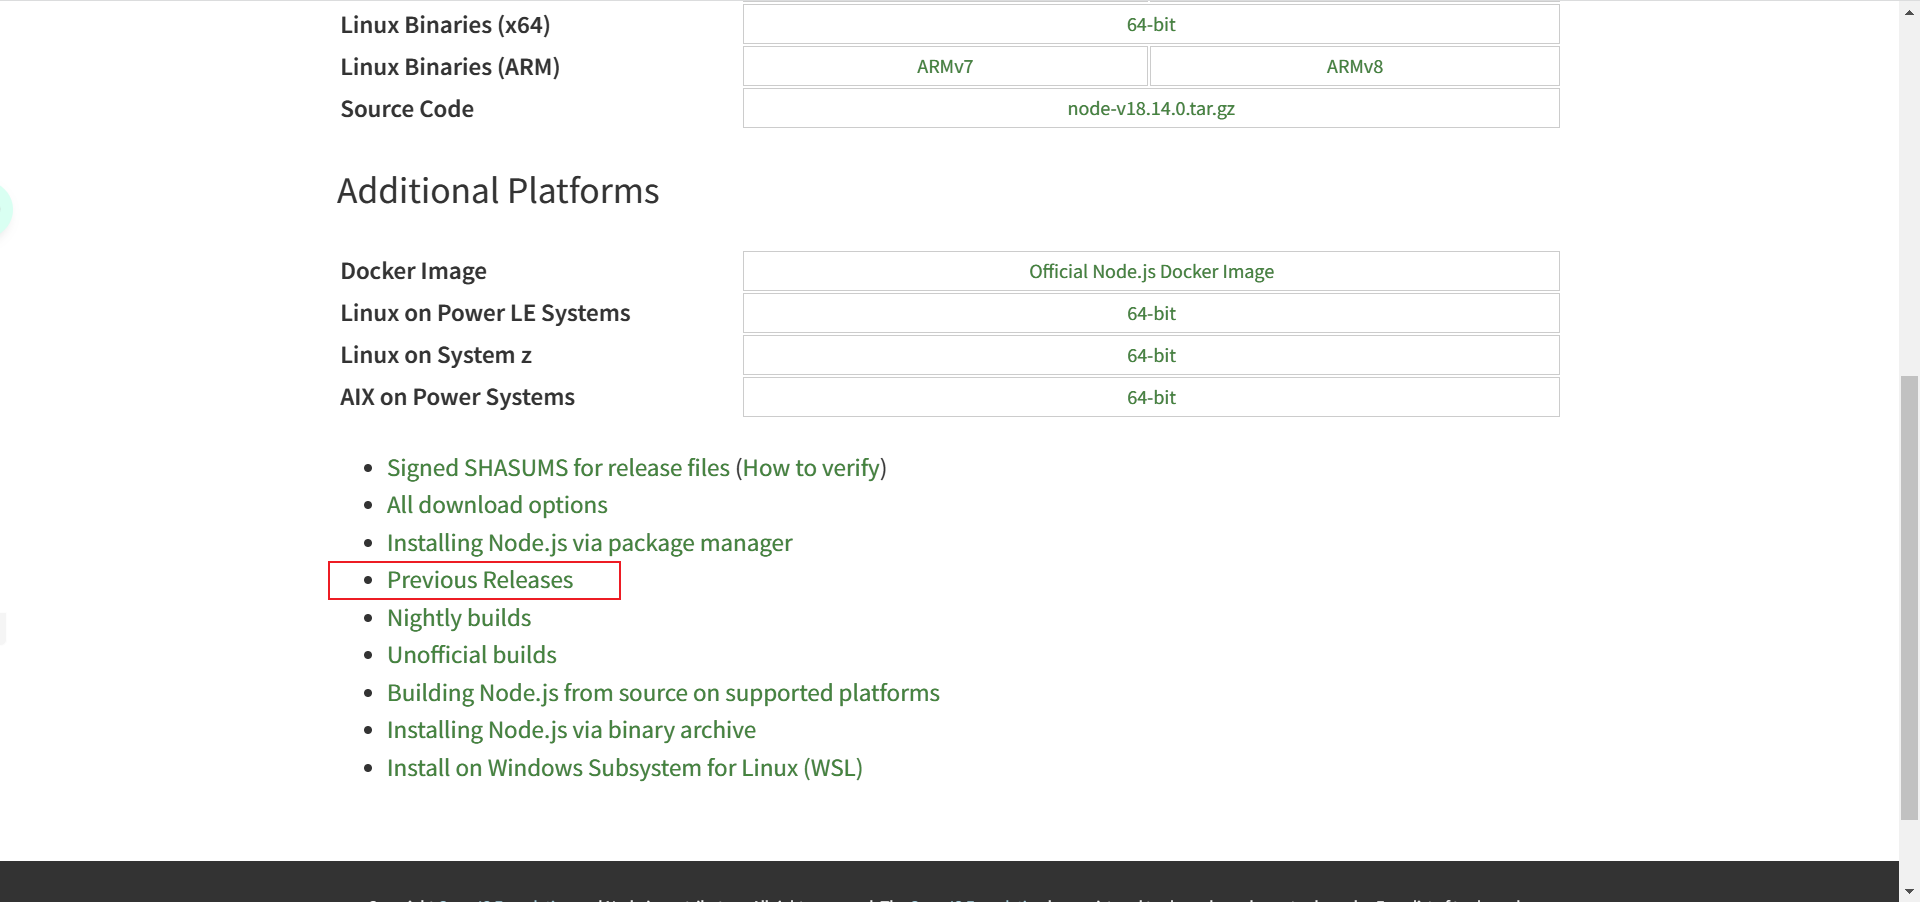Screen dimensions: 1920x902
Task: Open Unofficial builds link
Action: coord(472,655)
